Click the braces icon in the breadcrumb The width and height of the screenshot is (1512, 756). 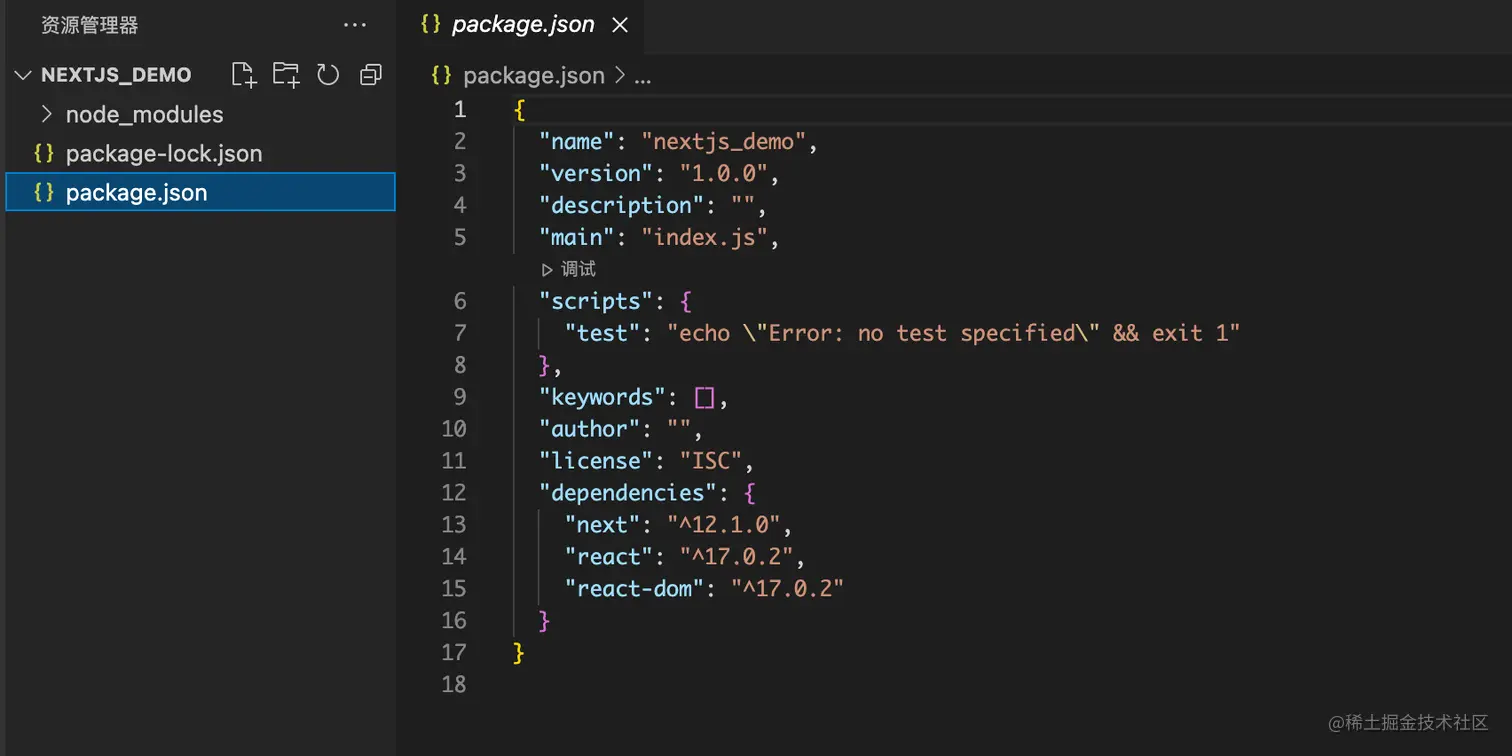tap(442, 76)
